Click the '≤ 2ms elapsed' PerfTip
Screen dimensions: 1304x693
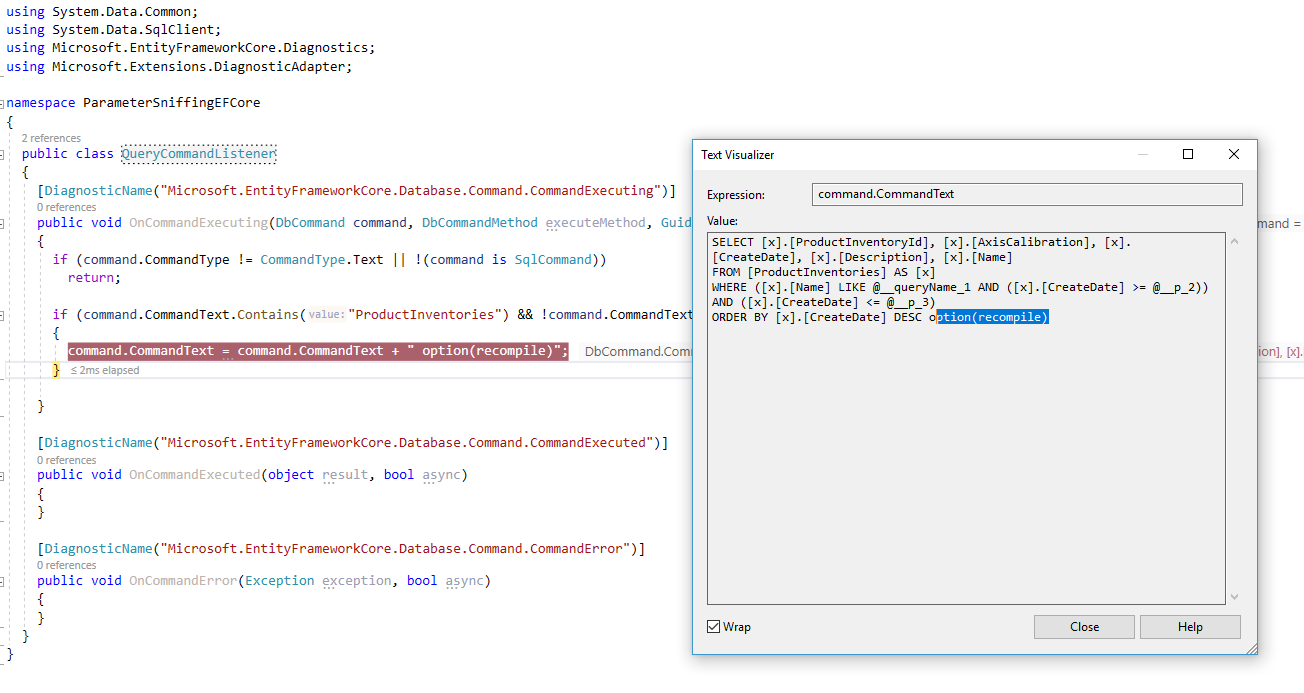click(105, 370)
